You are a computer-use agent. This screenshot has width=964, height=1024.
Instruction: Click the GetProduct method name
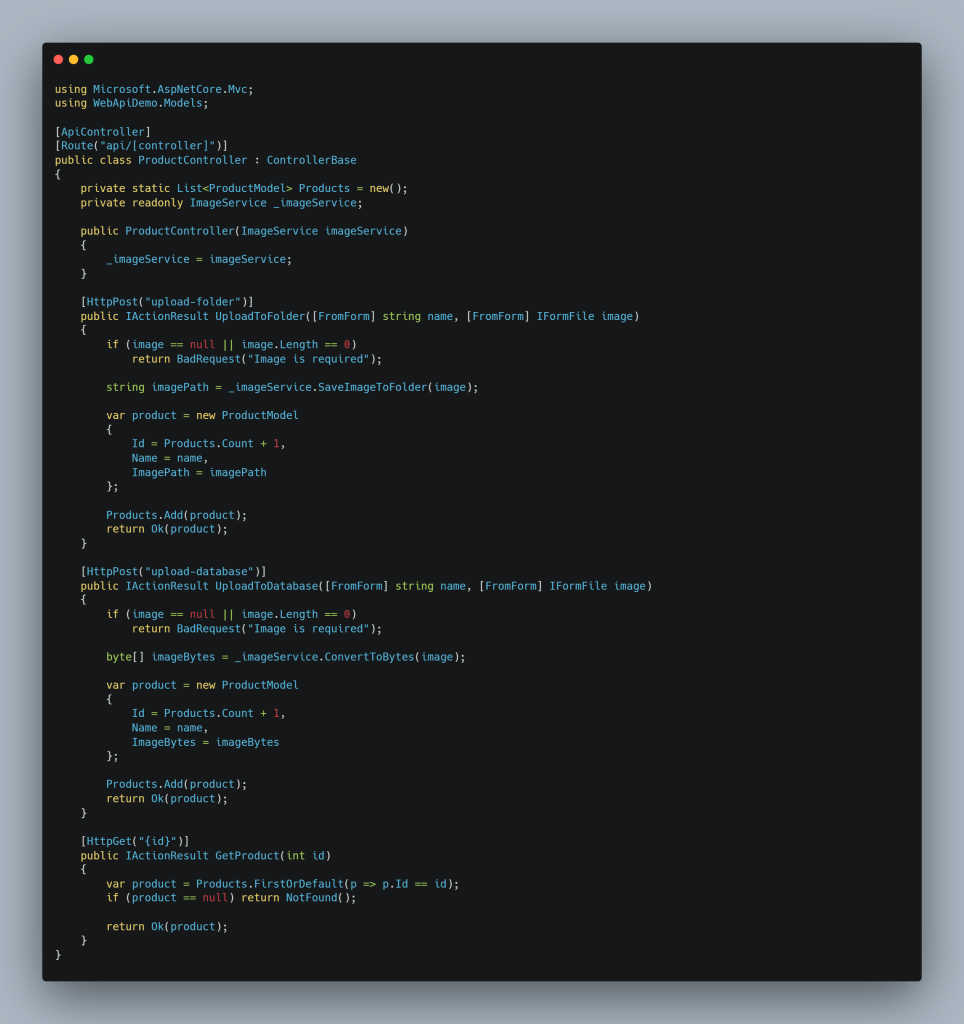point(247,856)
